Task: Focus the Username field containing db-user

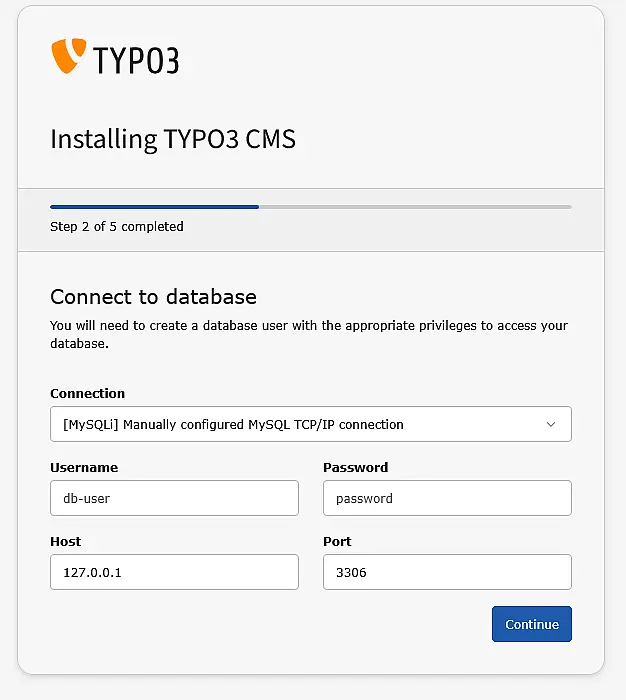Action: (174, 498)
